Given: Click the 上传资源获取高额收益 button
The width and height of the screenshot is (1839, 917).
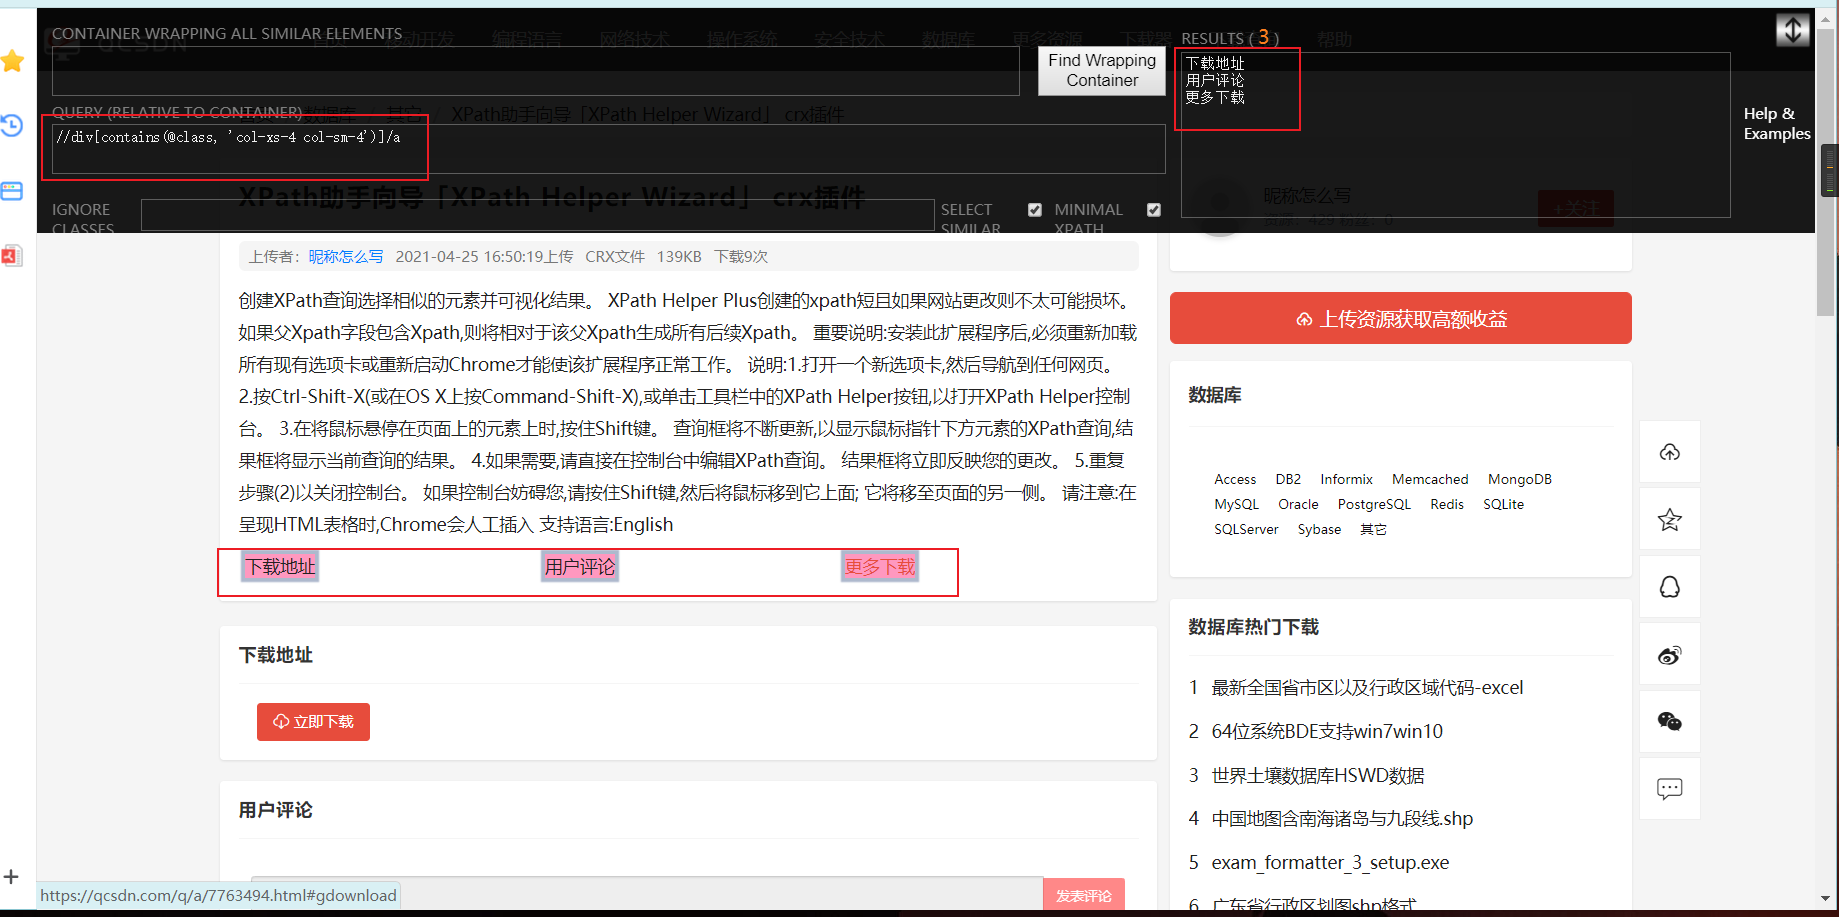Looking at the screenshot, I should tap(1400, 319).
